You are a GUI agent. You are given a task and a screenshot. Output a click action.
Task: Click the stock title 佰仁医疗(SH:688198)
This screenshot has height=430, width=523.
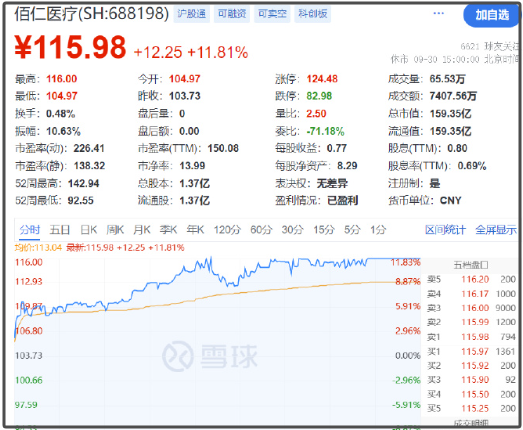[x=92, y=14]
